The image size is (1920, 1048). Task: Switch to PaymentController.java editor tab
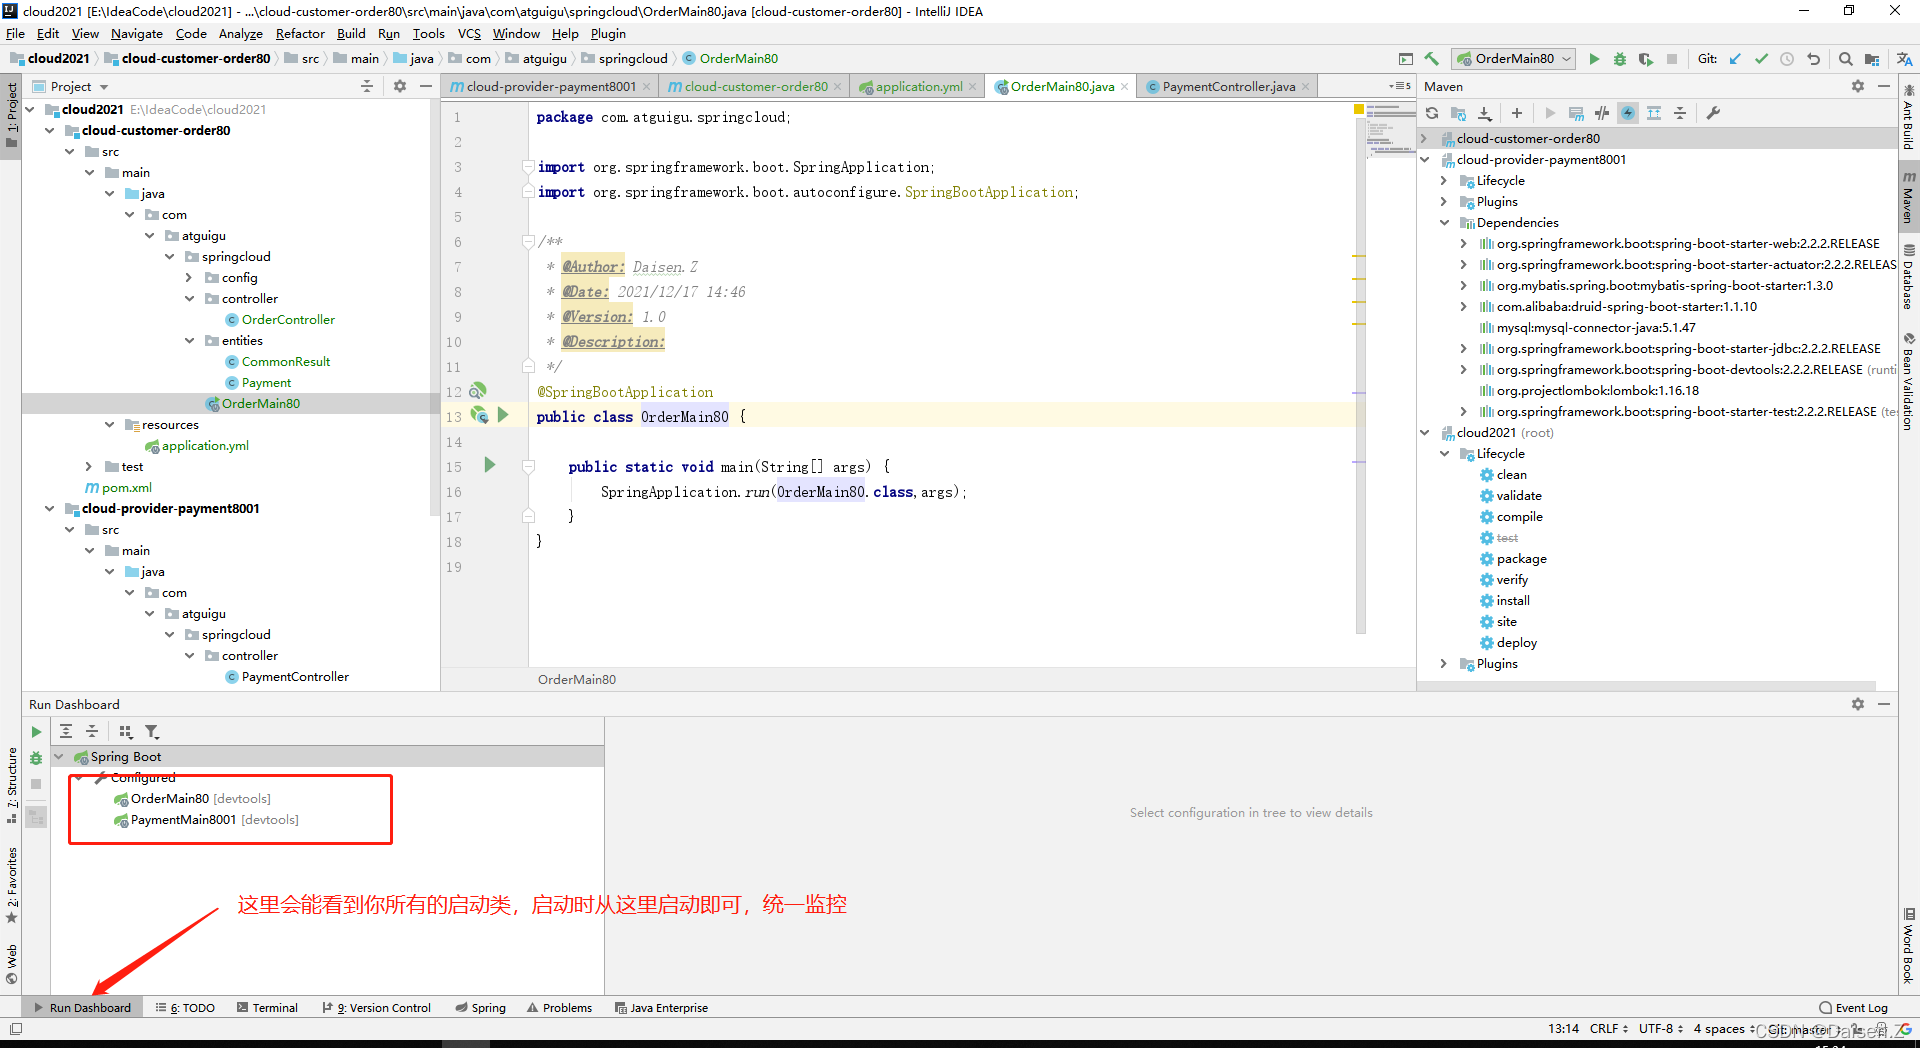[x=1228, y=87]
